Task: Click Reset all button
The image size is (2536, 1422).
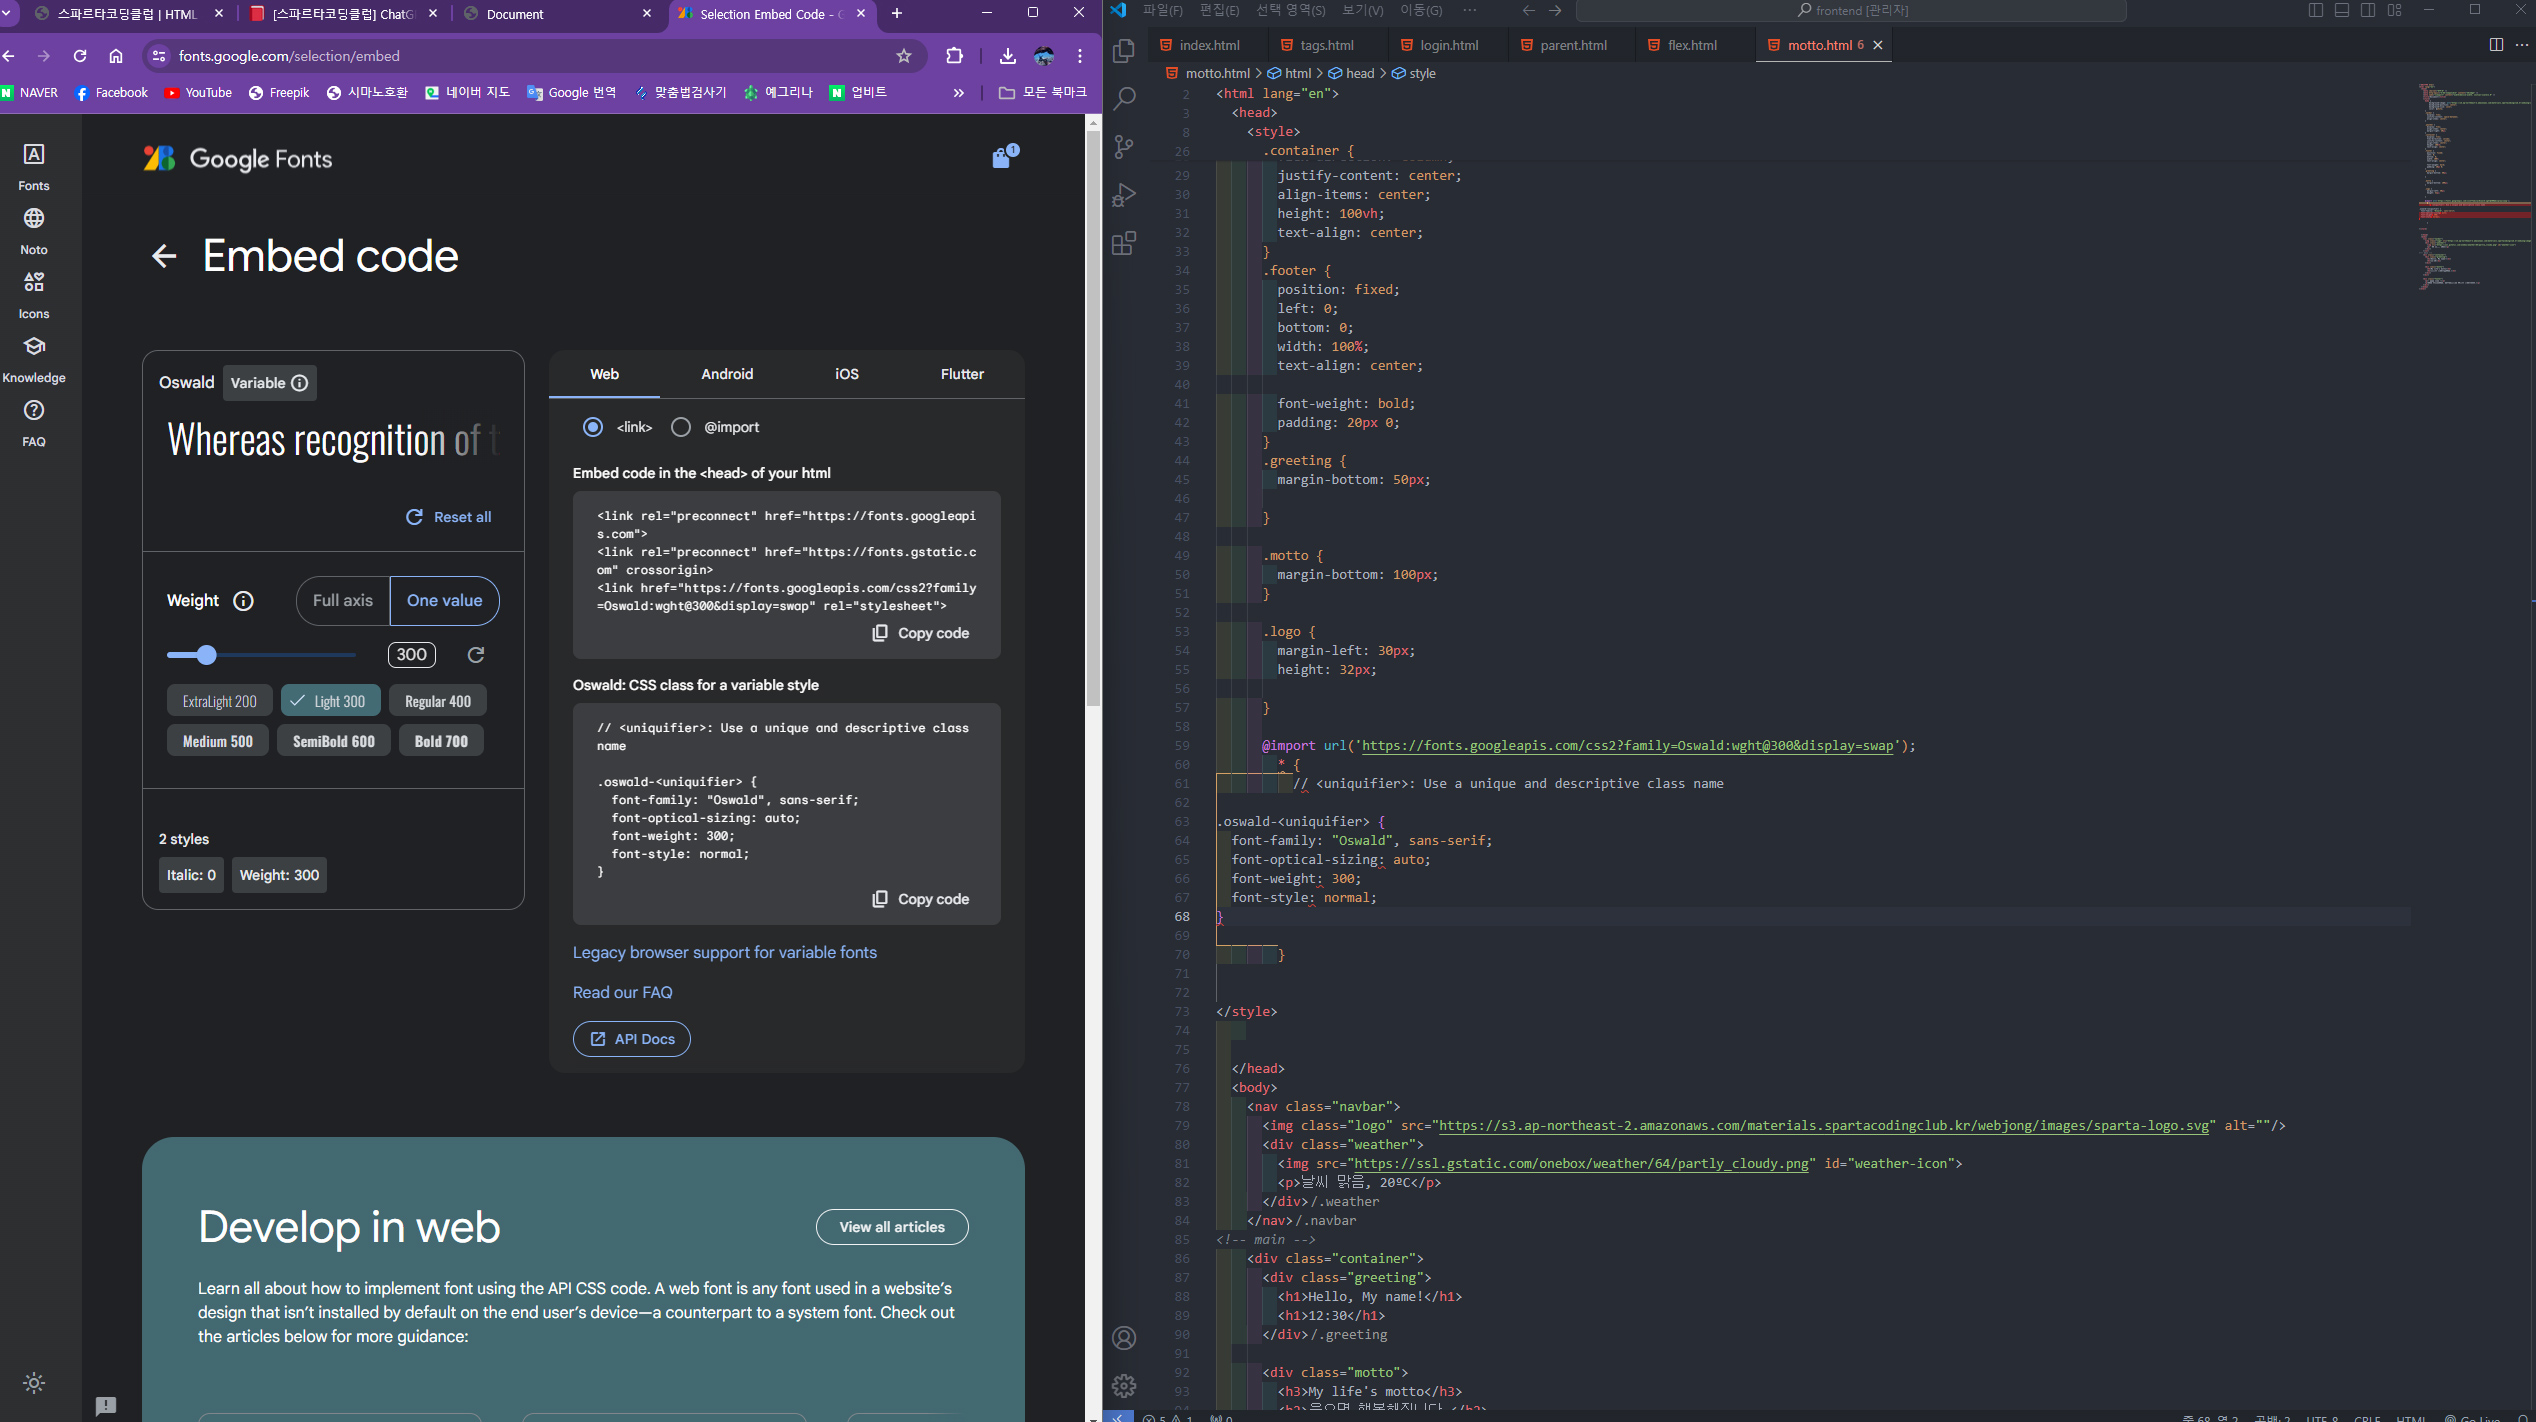Action: tap(449, 517)
